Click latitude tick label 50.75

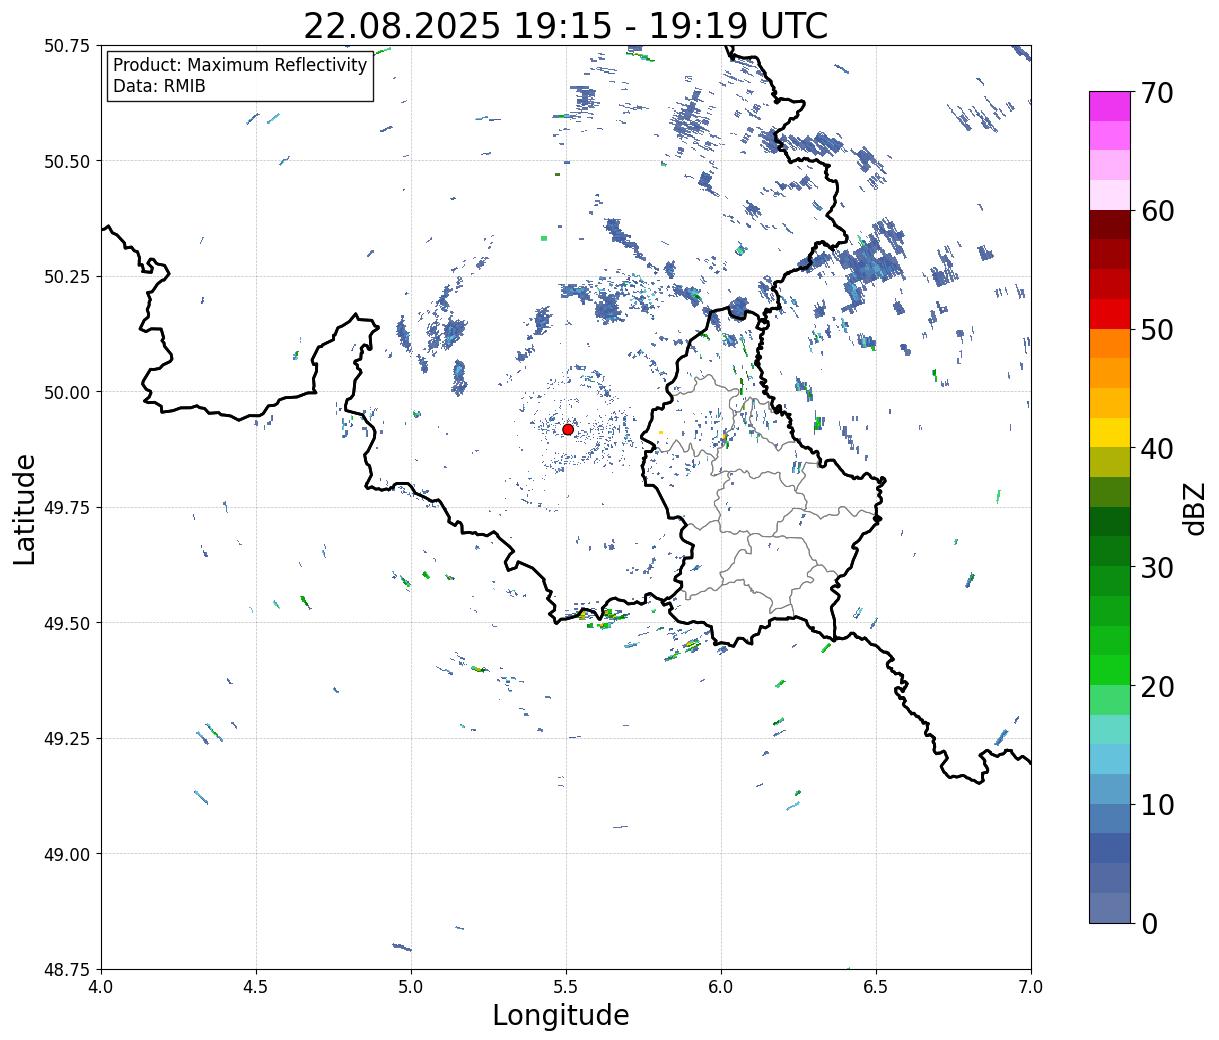pos(67,46)
